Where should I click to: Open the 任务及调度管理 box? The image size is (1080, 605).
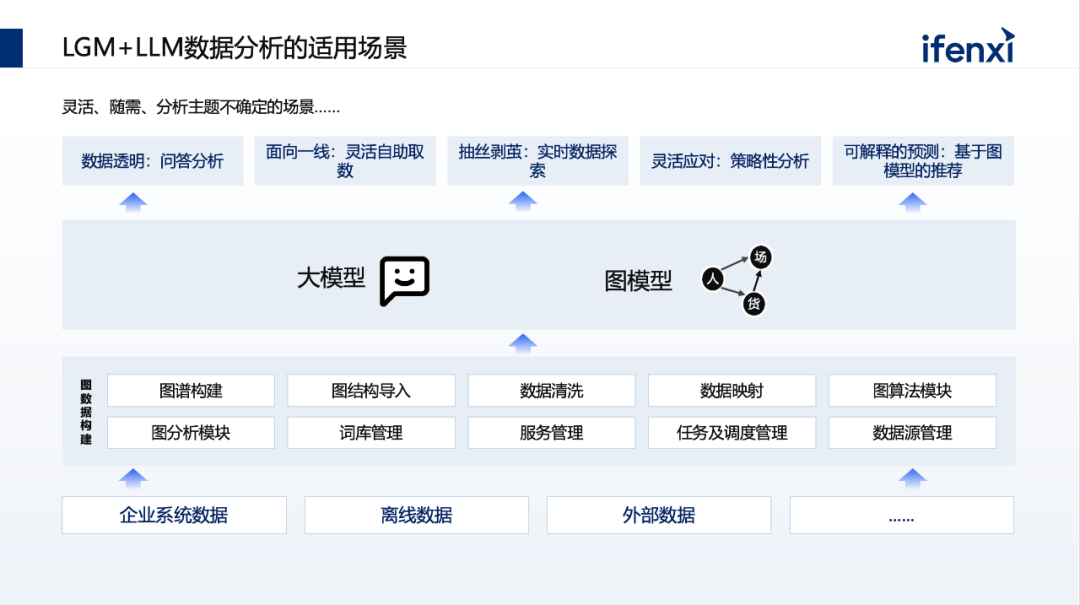732,433
